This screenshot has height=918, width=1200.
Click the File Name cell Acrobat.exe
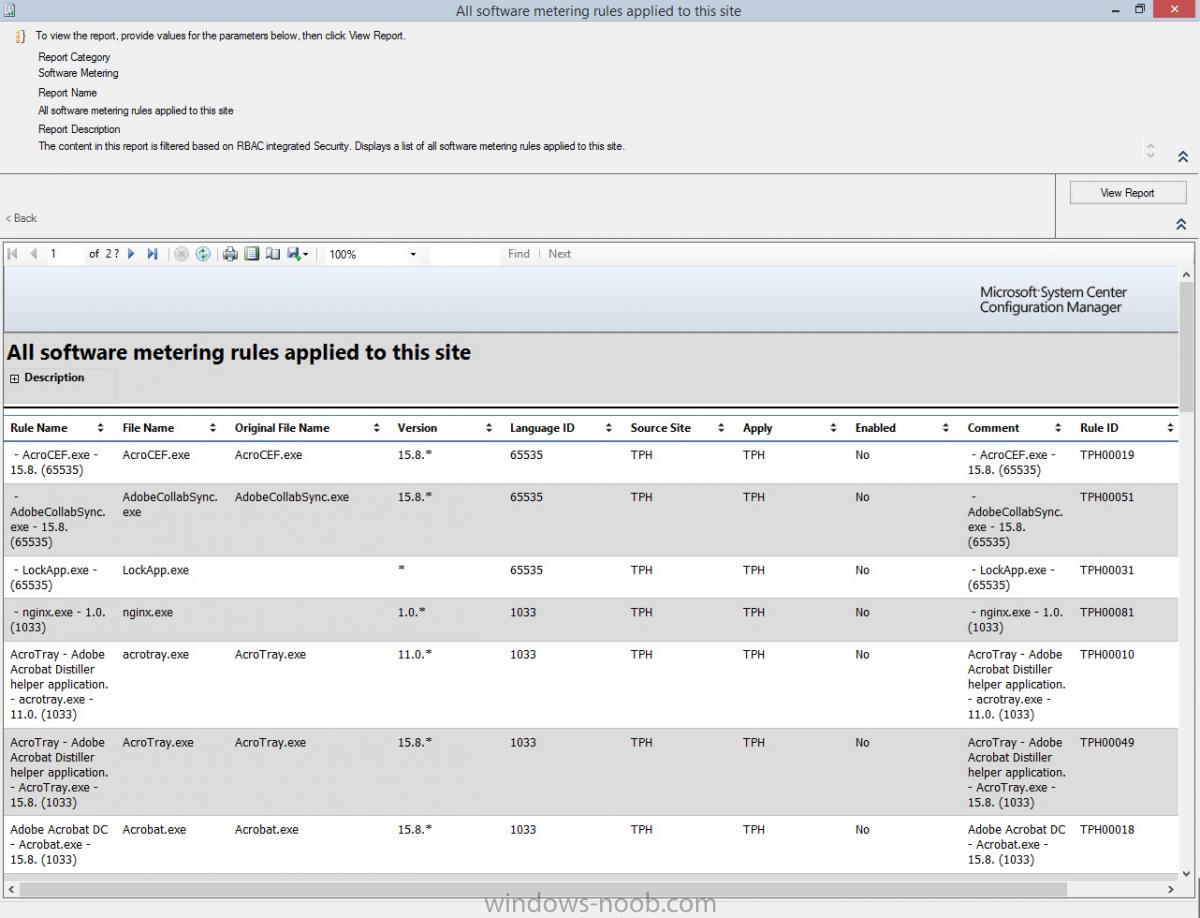tap(154, 830)
